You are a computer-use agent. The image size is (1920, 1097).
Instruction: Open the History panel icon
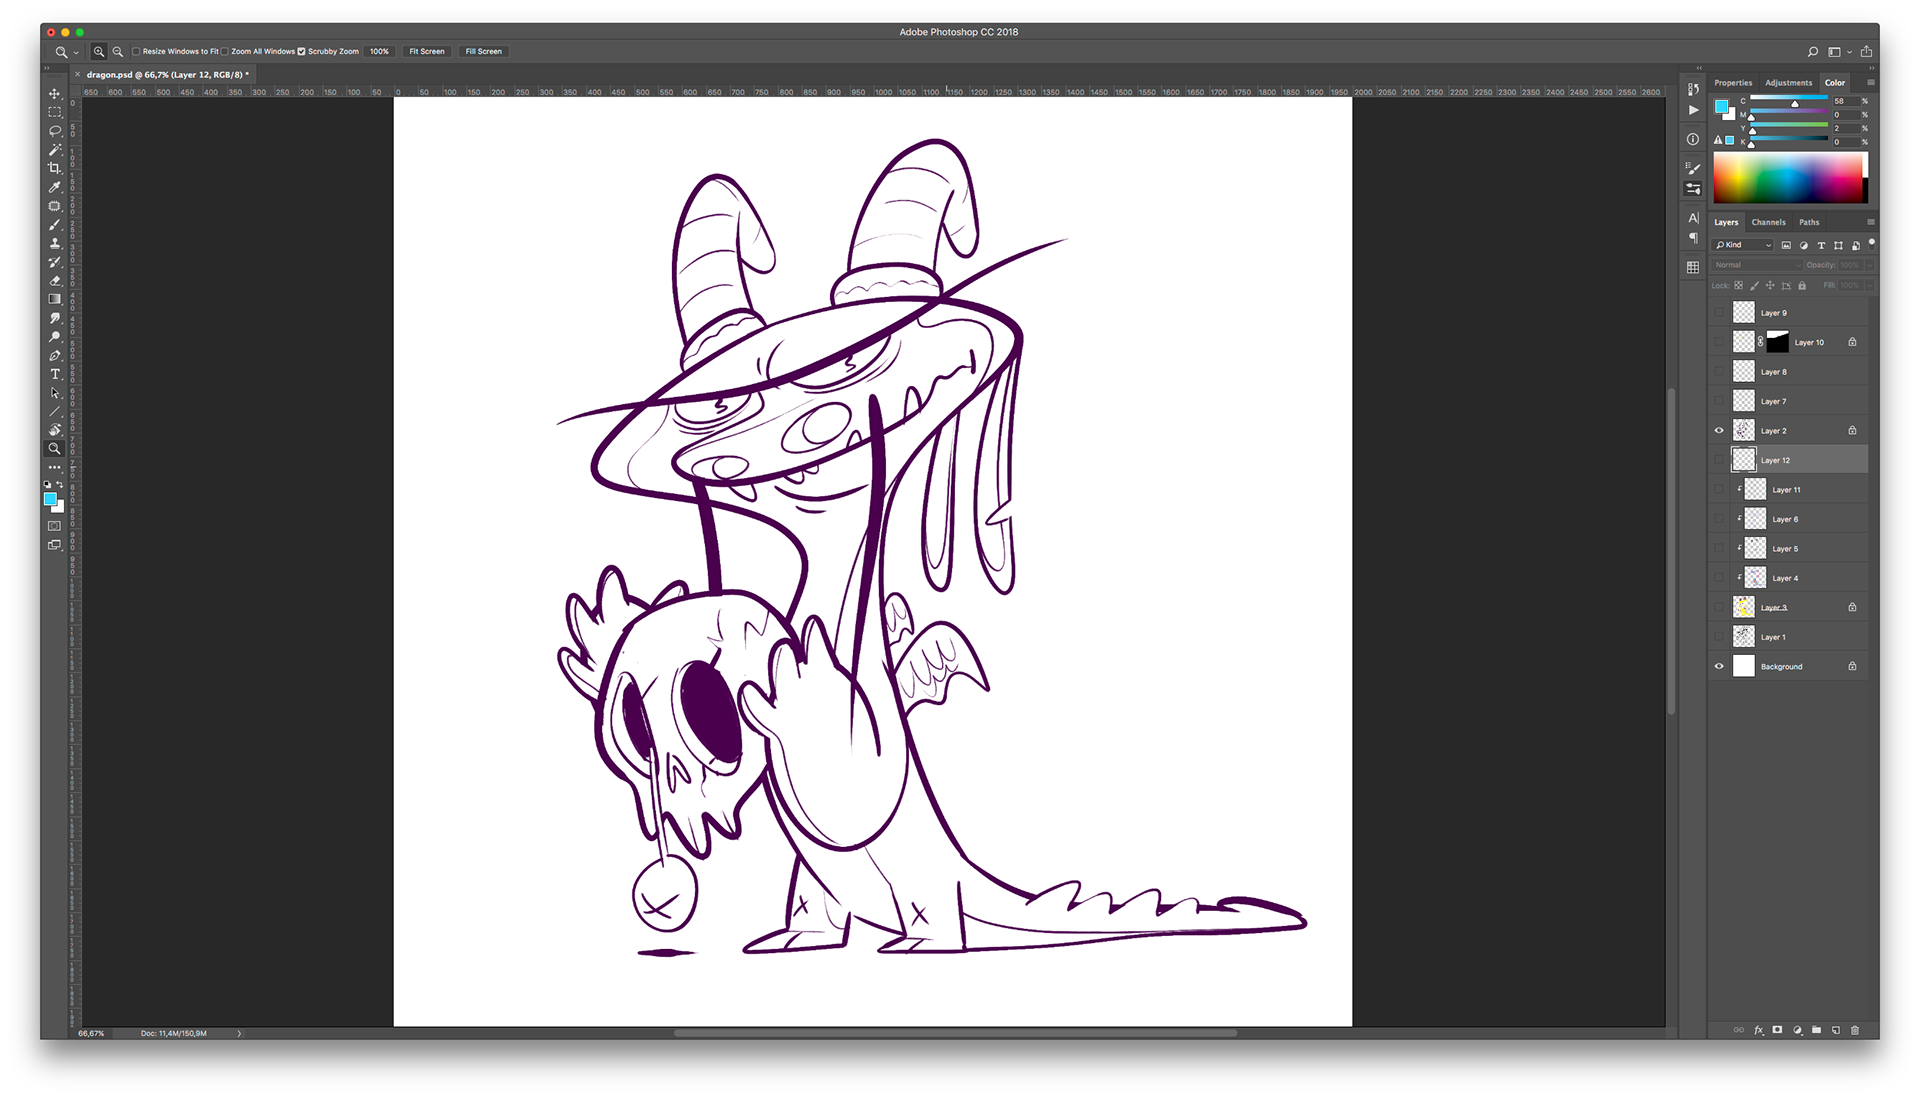1693,89
